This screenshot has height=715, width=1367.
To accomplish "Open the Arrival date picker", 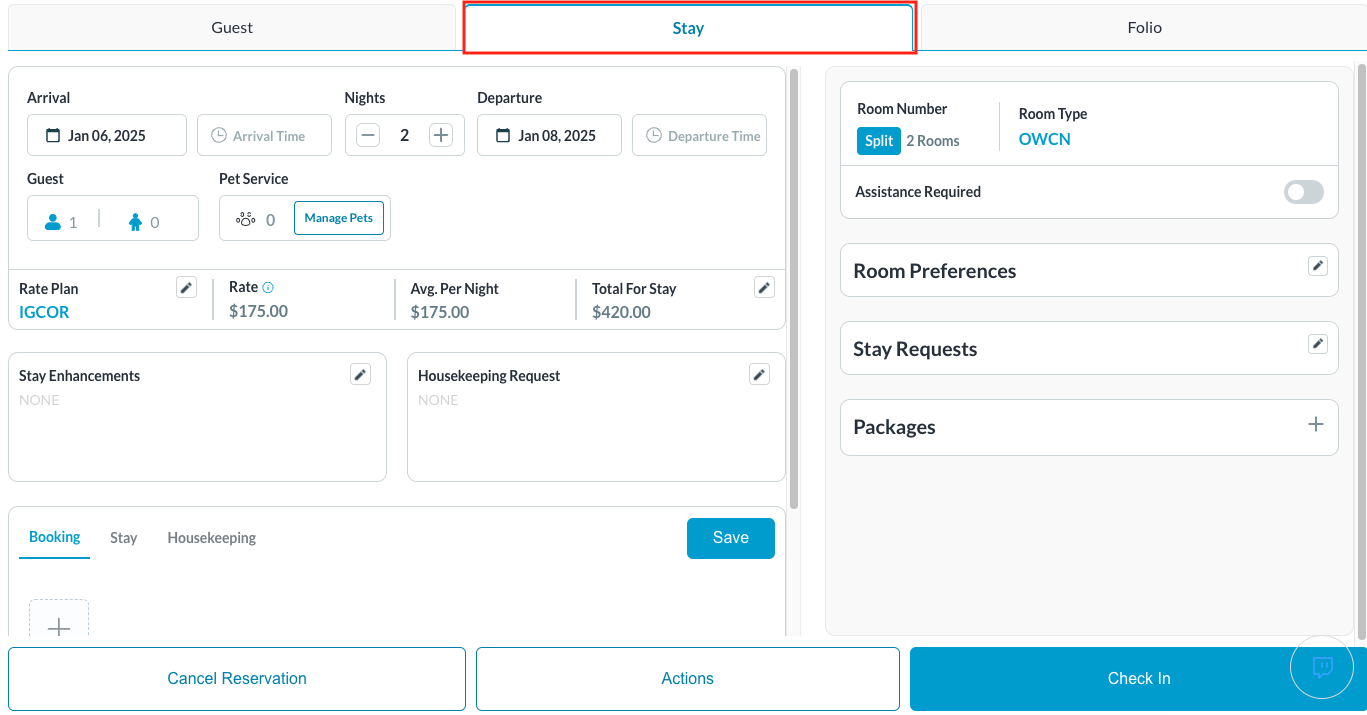I will click(x=107, y=136).
